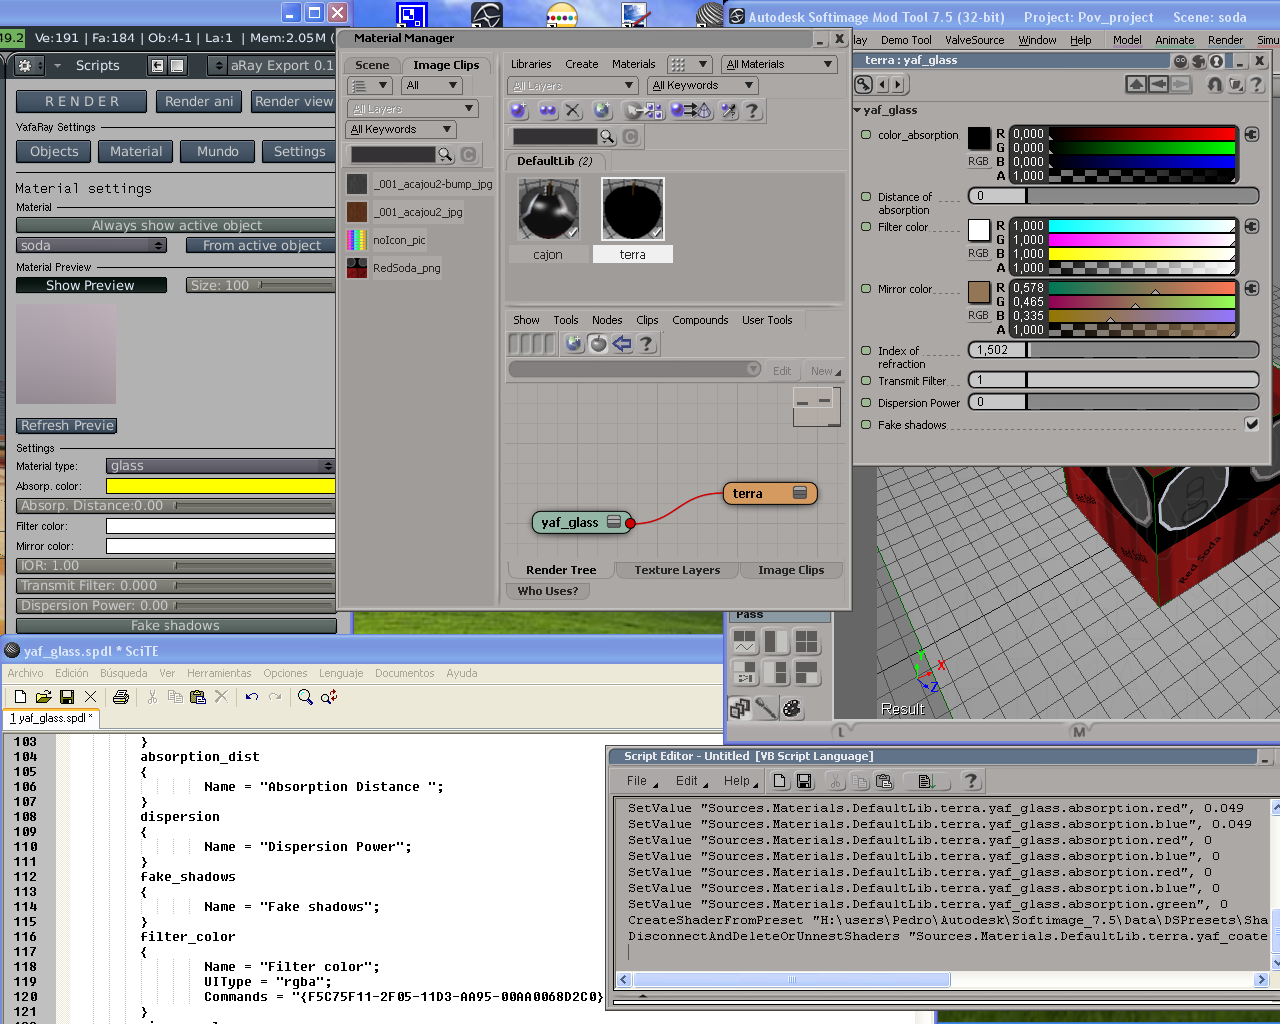Click the Script Editor help question icon

coord(970,781)
